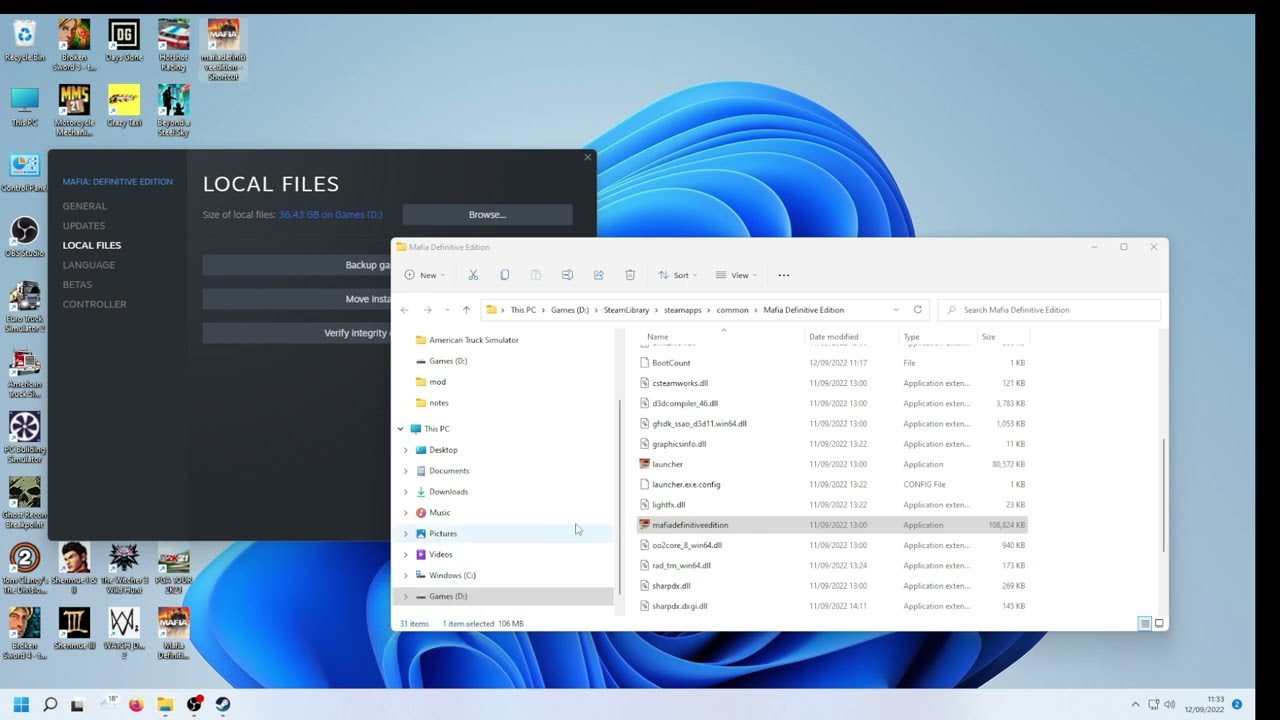Image resolution: width=1280 pixels, height=720 pixels.
Task: Close the Steam properties window
Action: tap(587, 157)
